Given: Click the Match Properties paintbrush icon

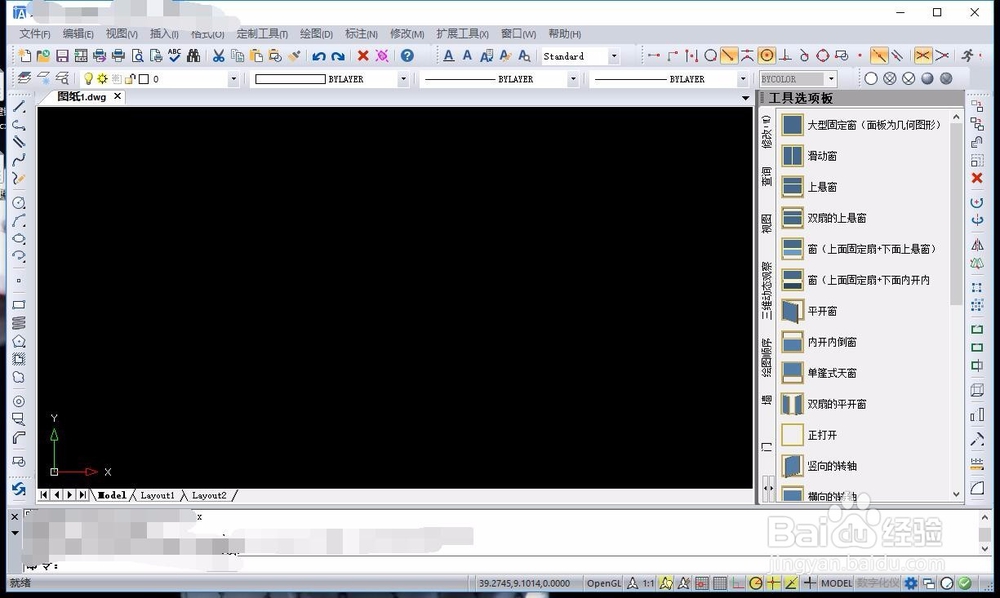Looking at the screenshot, I should [293, 56].
